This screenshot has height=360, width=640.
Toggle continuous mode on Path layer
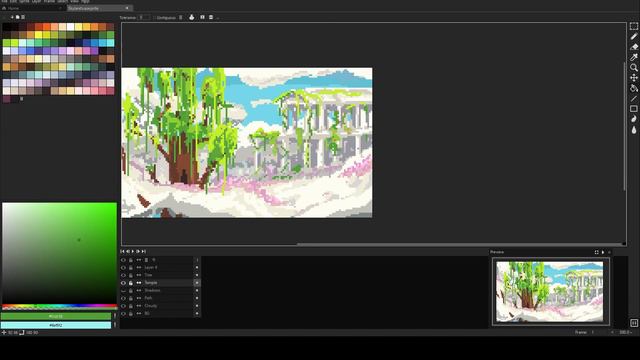pyautogui.click(x=139, y=298)
